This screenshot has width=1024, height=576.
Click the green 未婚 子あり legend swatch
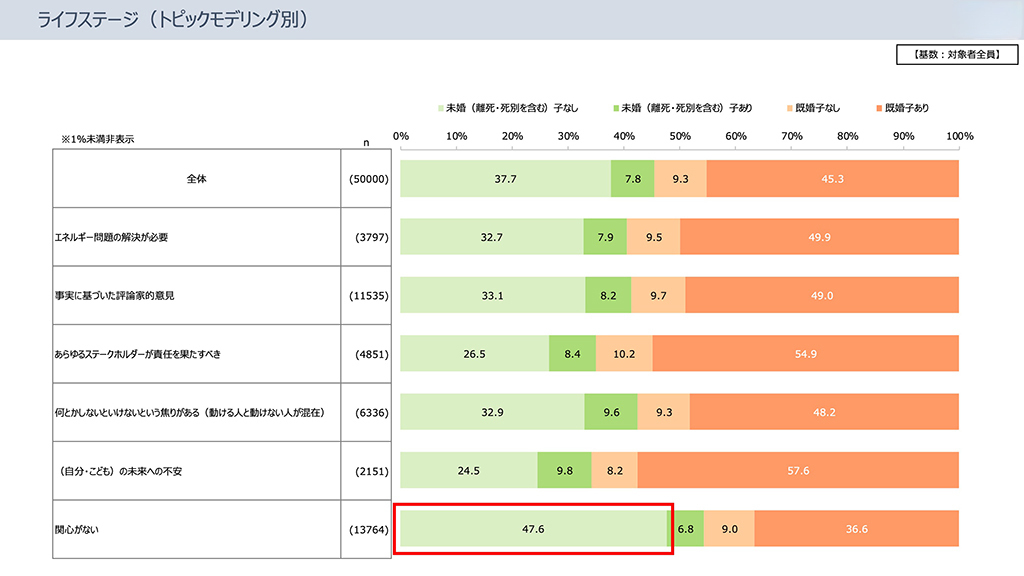click(615, 108)
